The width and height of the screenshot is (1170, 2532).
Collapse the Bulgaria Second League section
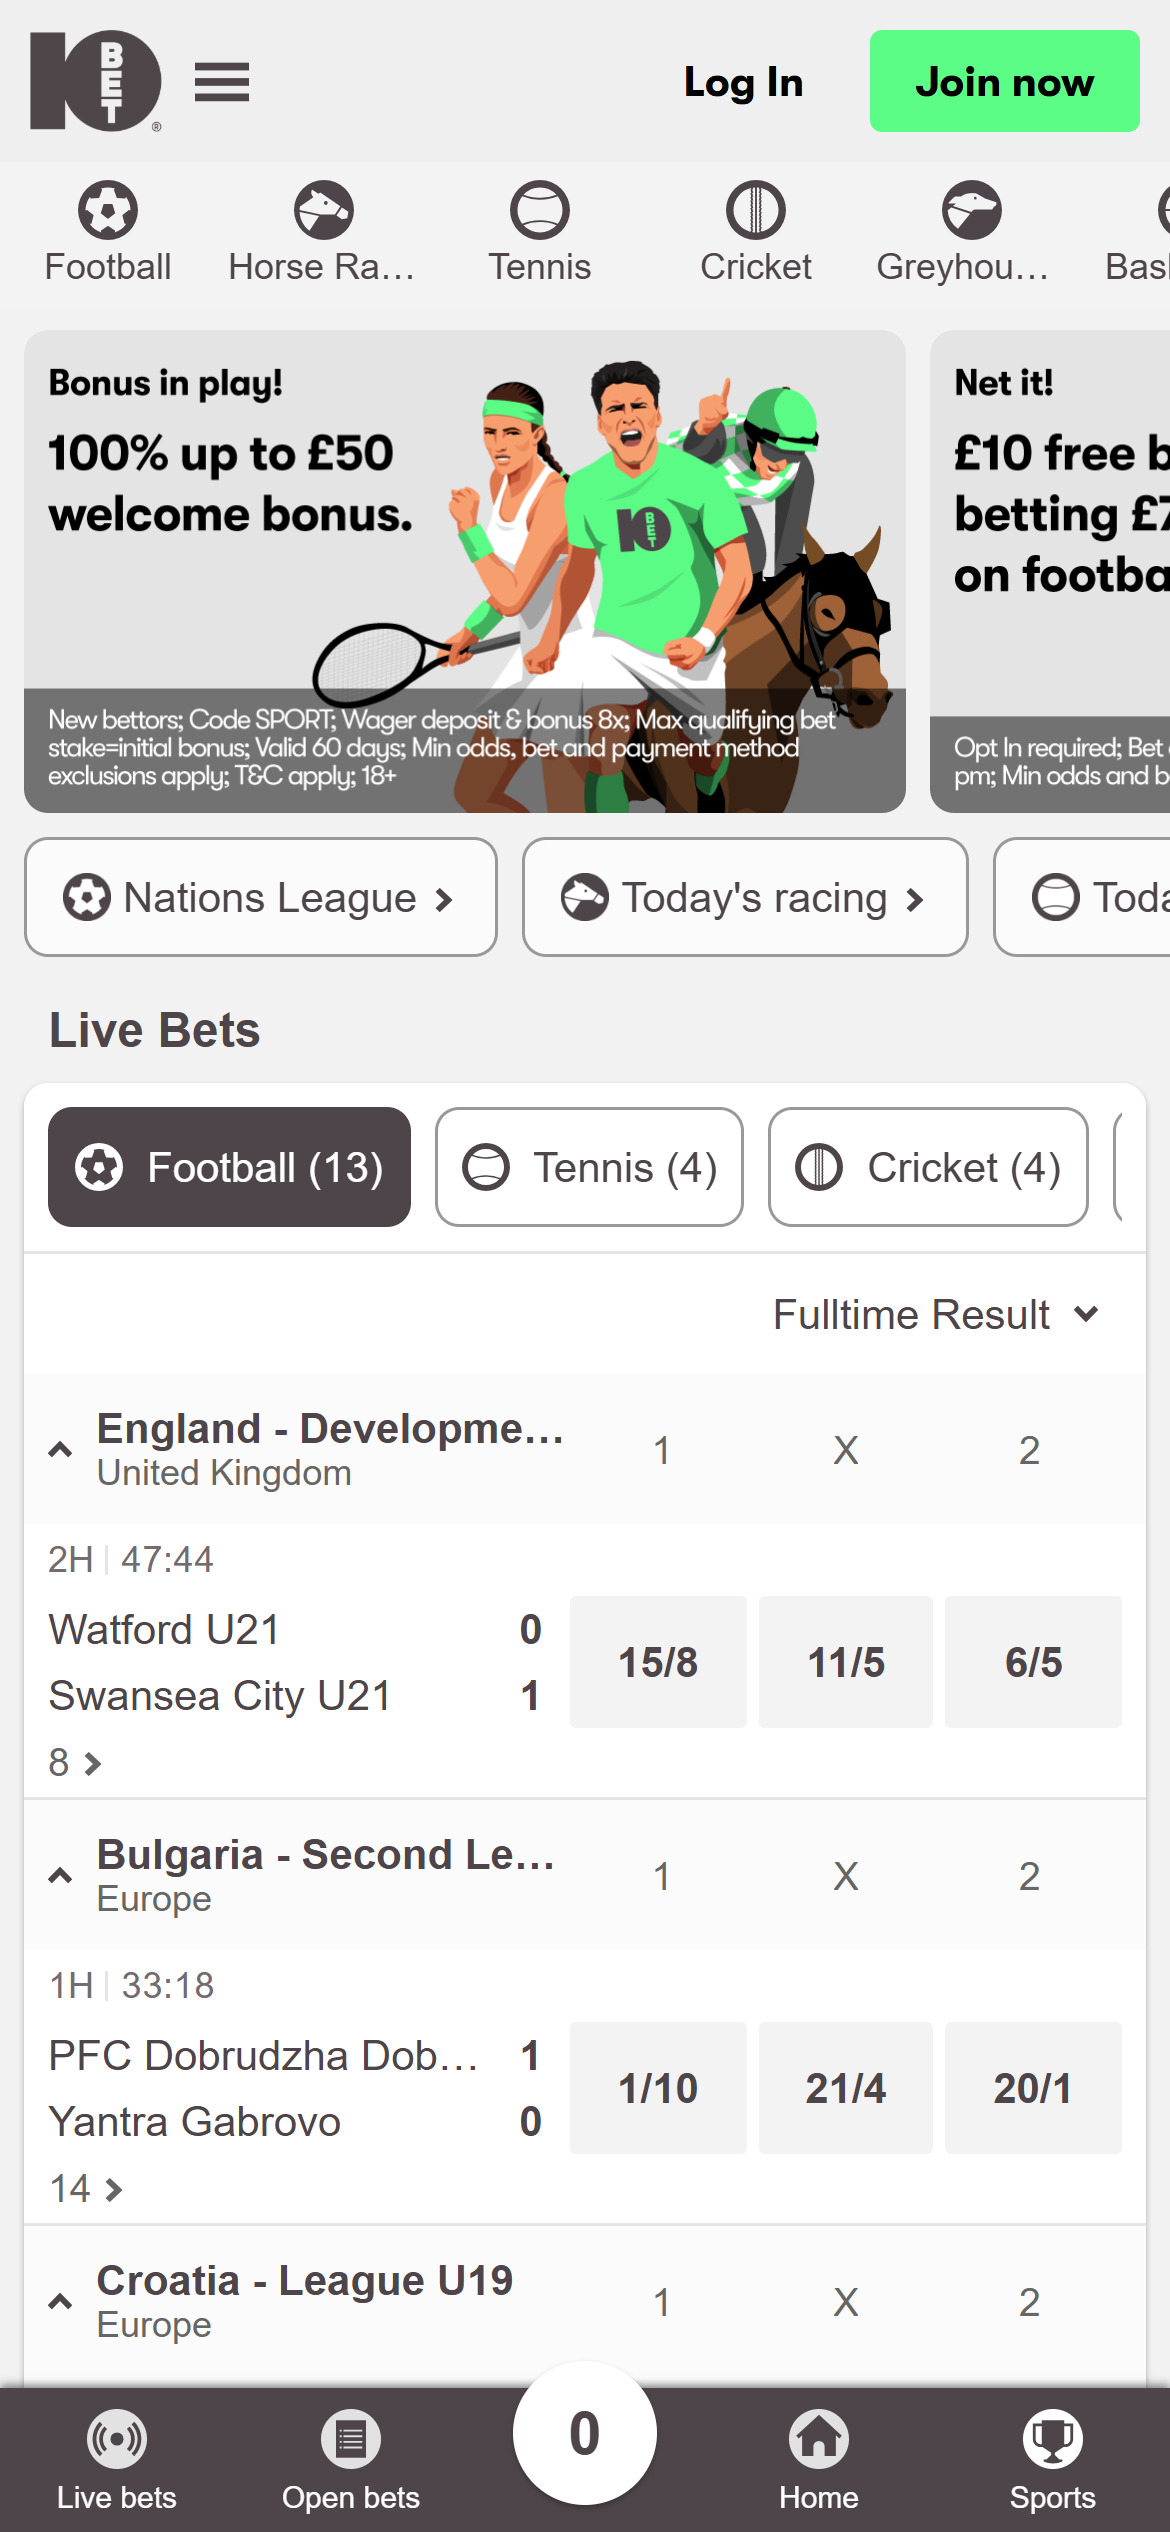(x=60, y=1877)
